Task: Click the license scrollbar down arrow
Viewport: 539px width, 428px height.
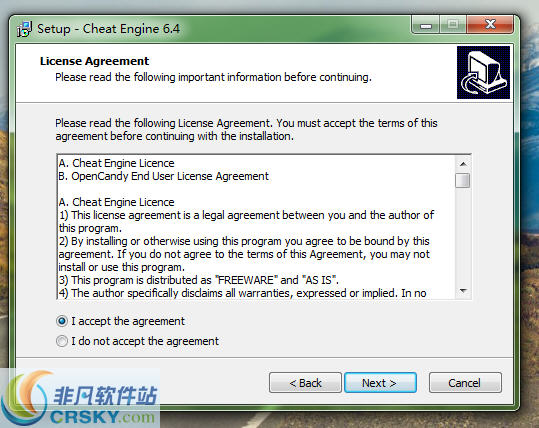Action: tap(463, 291)
